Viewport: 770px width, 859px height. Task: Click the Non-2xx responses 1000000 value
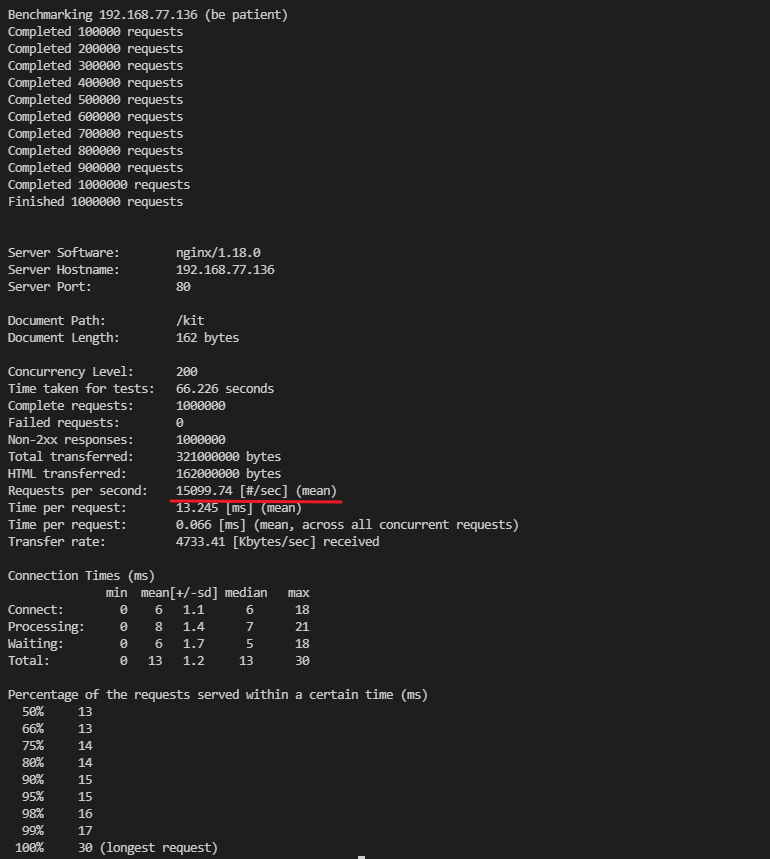200,439
